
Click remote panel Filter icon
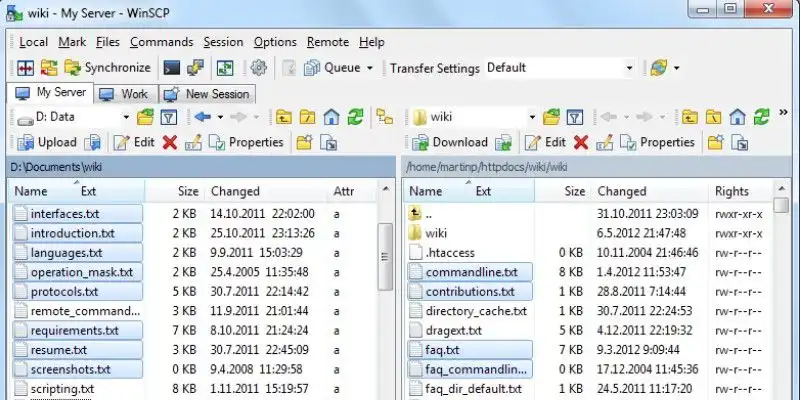pyautogui.click(x=575, y=117)
